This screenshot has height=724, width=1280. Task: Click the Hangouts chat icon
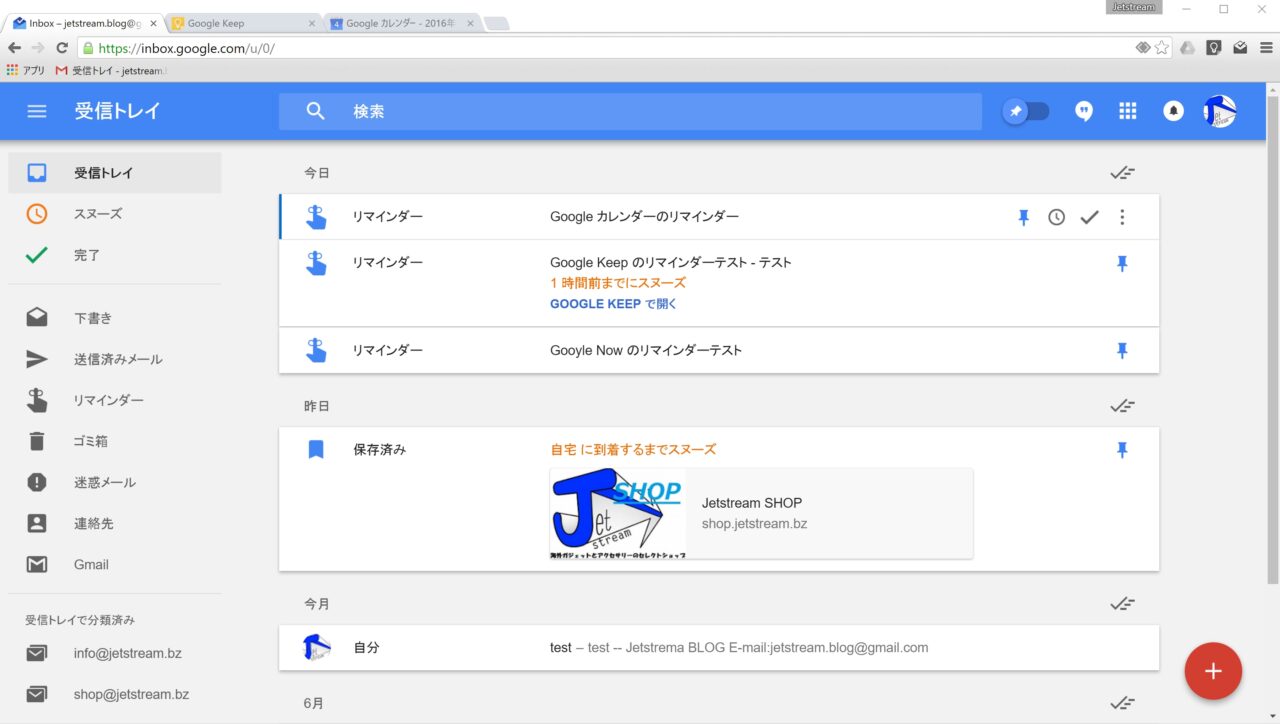tap(1084, 111)
